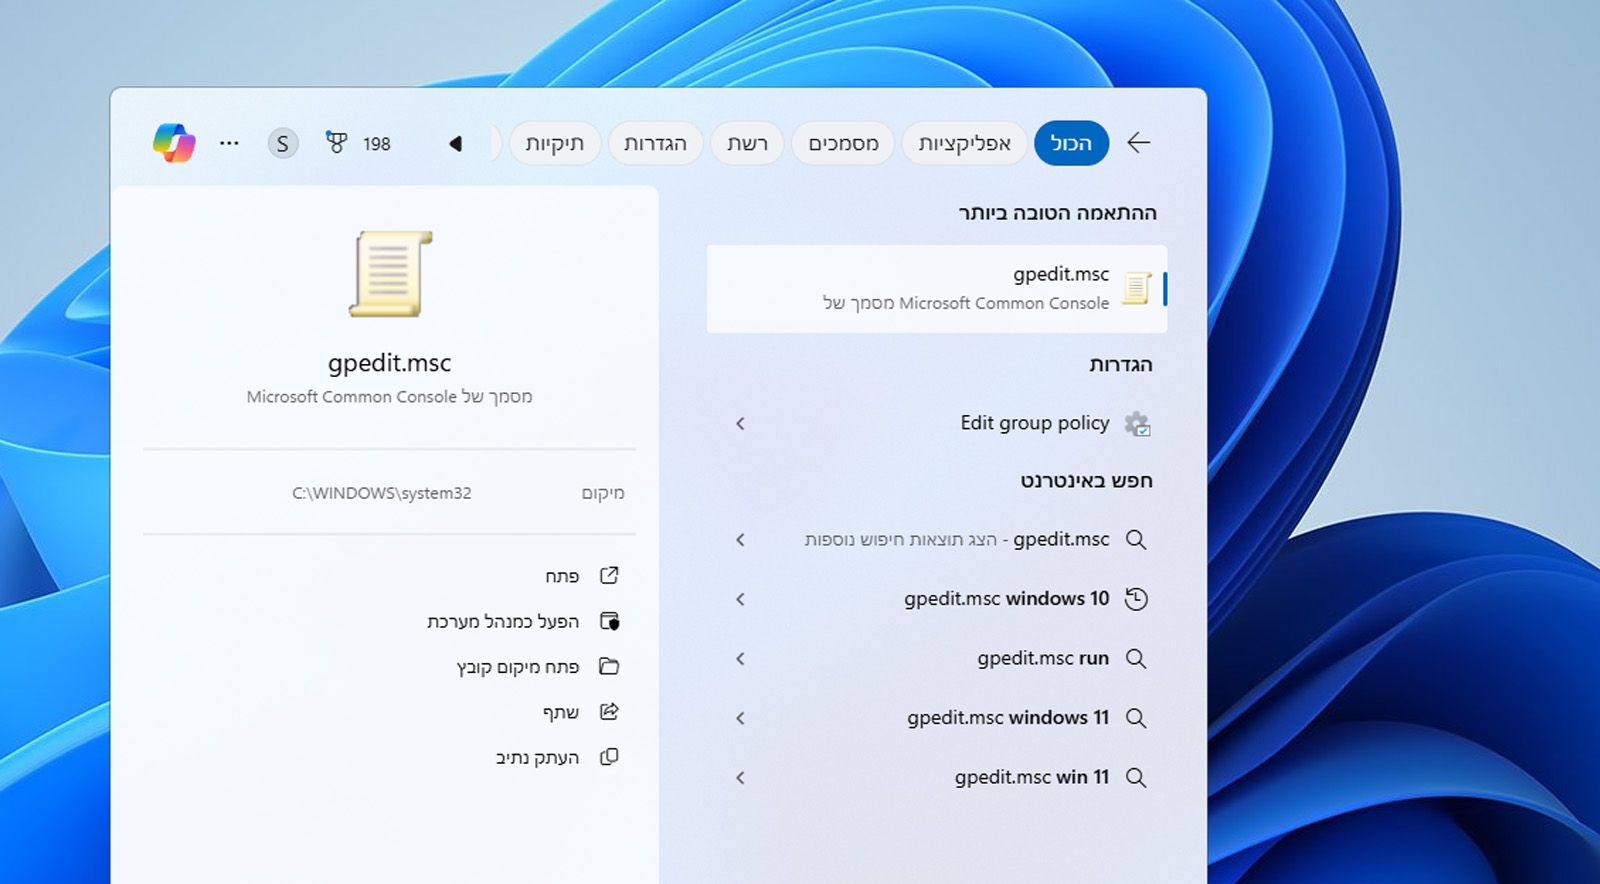Screen dimensions: 1600x884
Task: Expand the gpedit.msc windows 10 chevron
Action: pos(740,599)
